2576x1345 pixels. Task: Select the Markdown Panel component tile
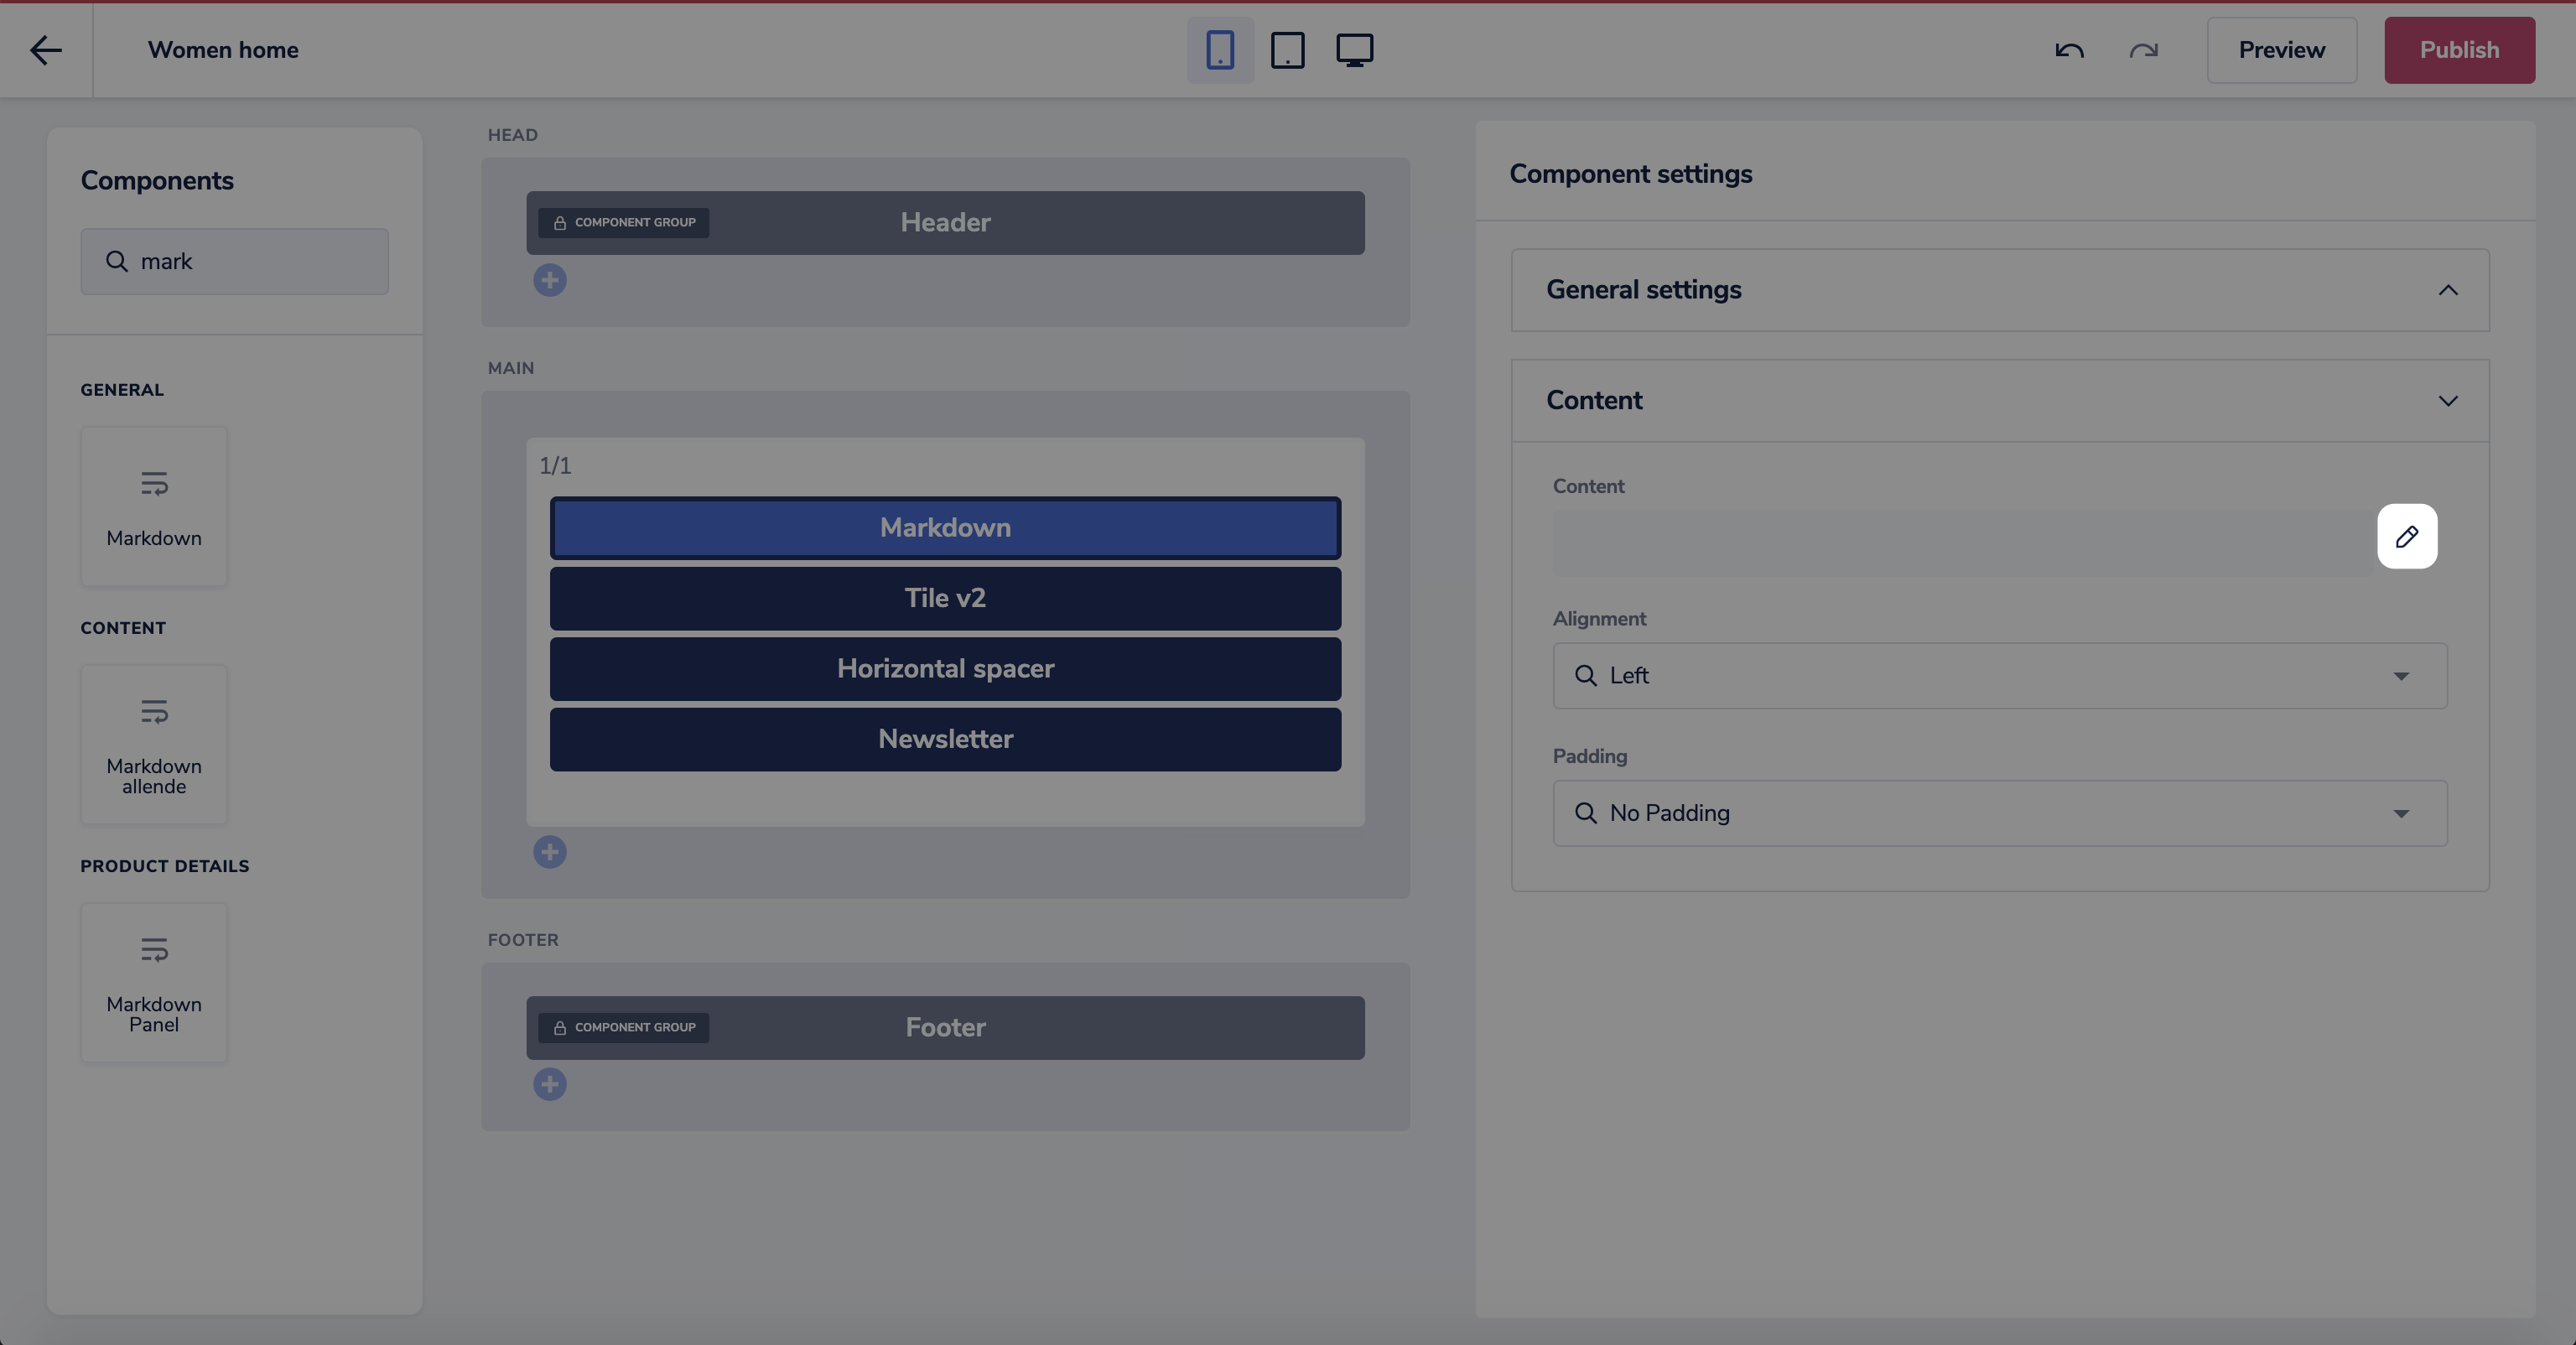tap(154, 982)
